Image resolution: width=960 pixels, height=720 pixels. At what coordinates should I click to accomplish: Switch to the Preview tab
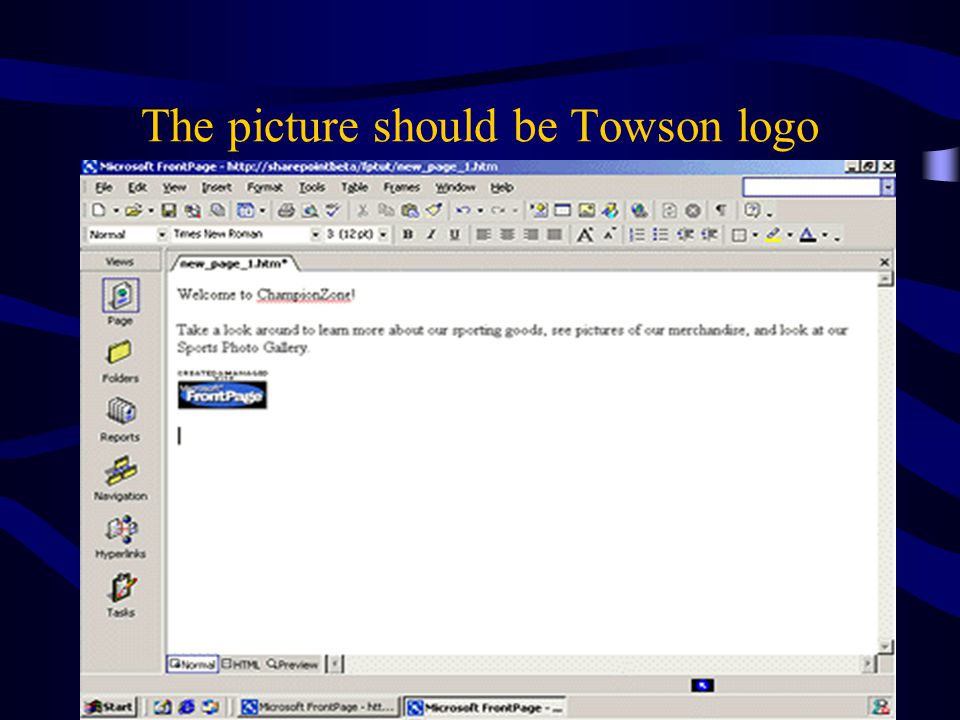tap(293, 664)
